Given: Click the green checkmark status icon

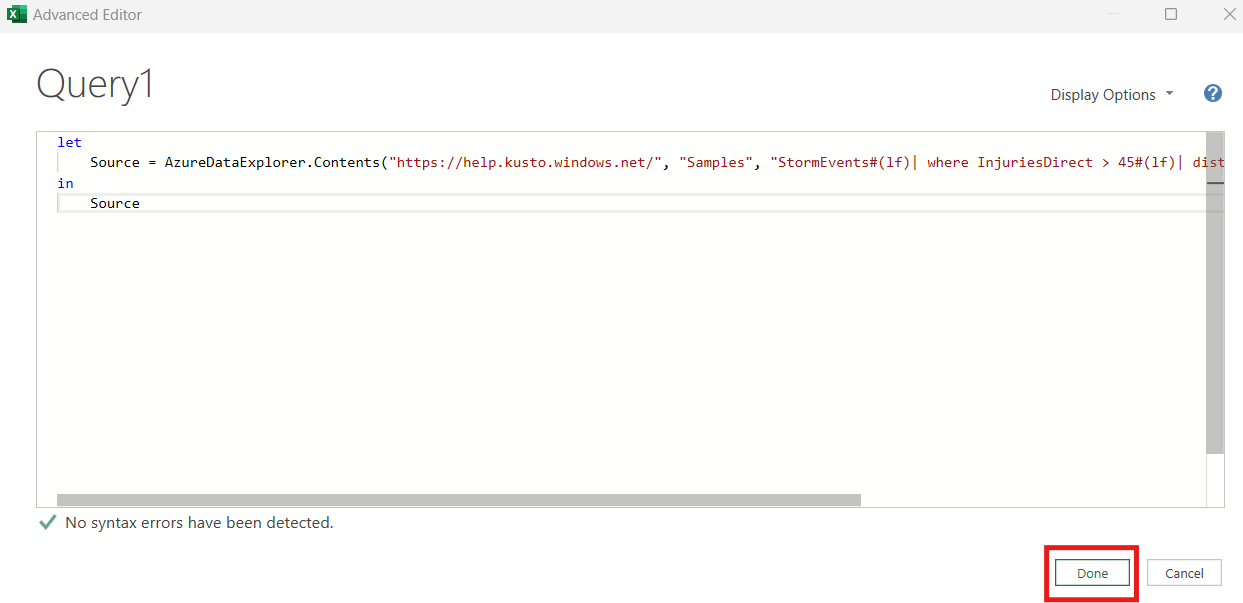Looking at the screenshot, I should [x=47, y=522].
